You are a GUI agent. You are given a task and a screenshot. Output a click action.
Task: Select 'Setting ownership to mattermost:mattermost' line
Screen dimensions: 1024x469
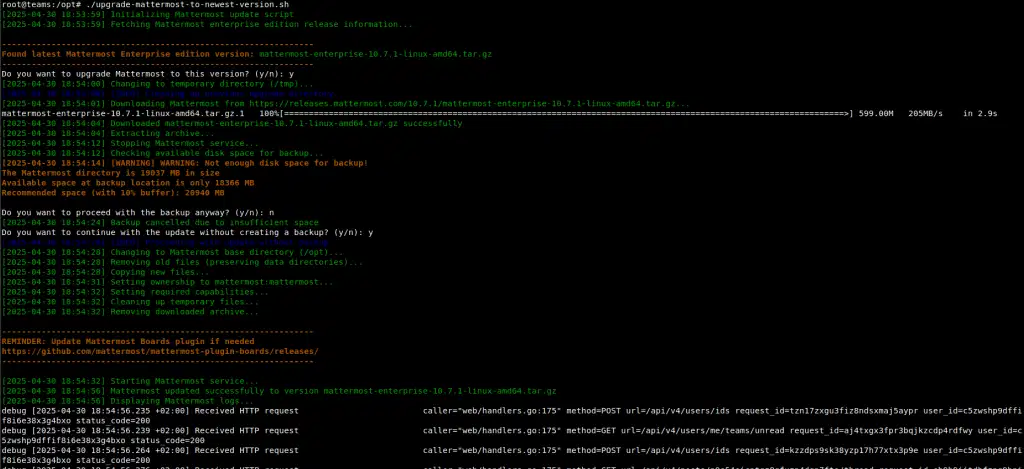tap(167, 282)
